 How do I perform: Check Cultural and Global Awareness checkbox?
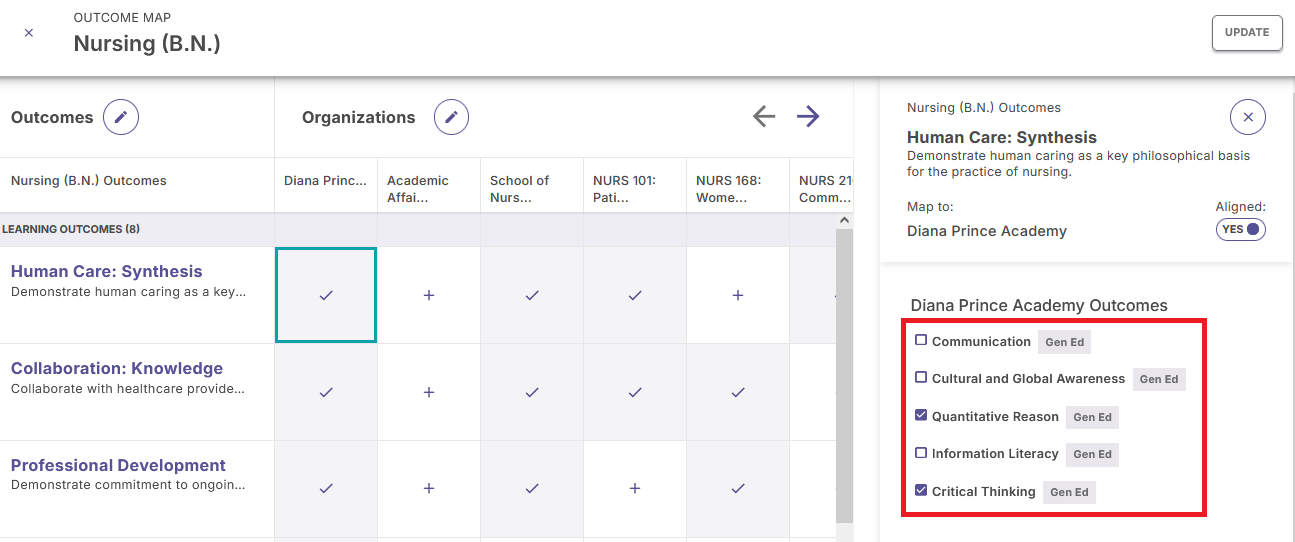[x=921, y=377]
